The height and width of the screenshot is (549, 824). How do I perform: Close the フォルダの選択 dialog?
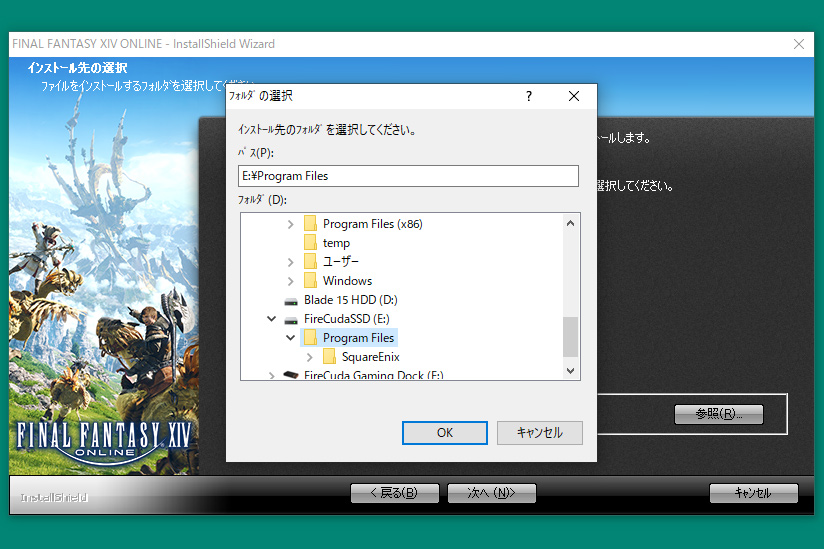click(x=574, y=96)
